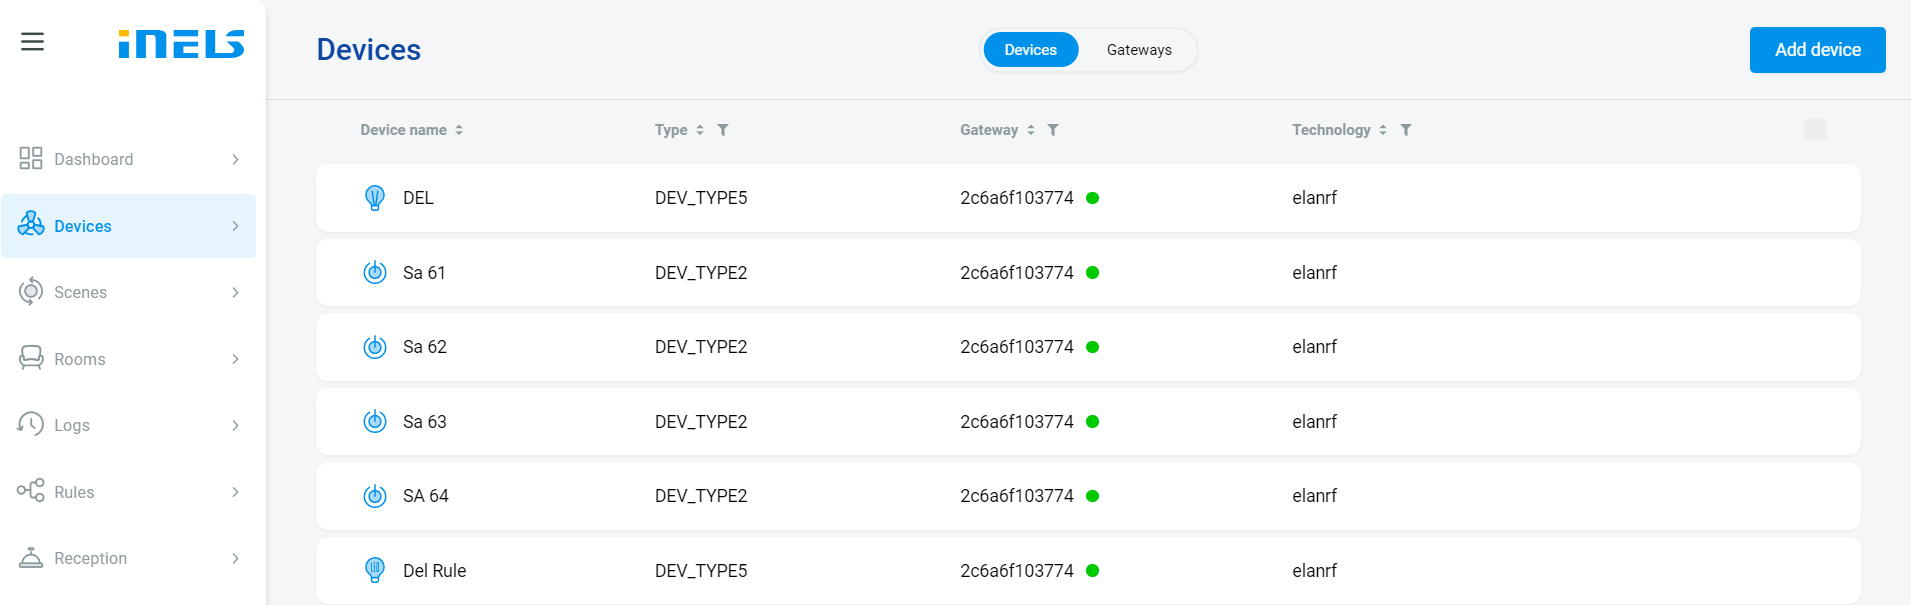
Task: Open the SA 64 device row
Action: point(1087,496)
